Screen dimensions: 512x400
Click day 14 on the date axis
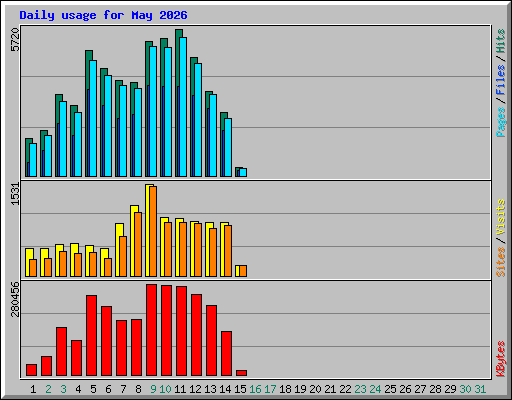[225, 389]
